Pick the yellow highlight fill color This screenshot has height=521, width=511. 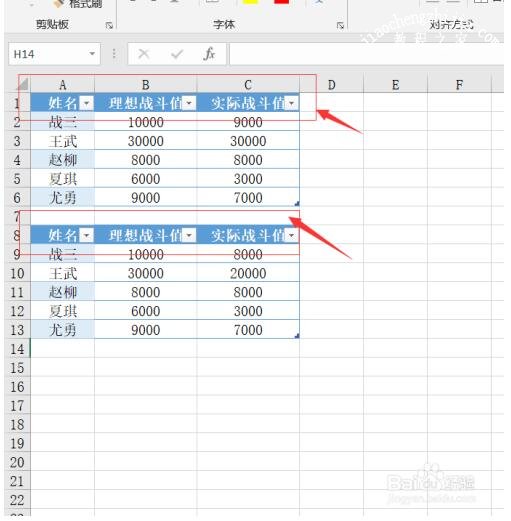[251, 2]
